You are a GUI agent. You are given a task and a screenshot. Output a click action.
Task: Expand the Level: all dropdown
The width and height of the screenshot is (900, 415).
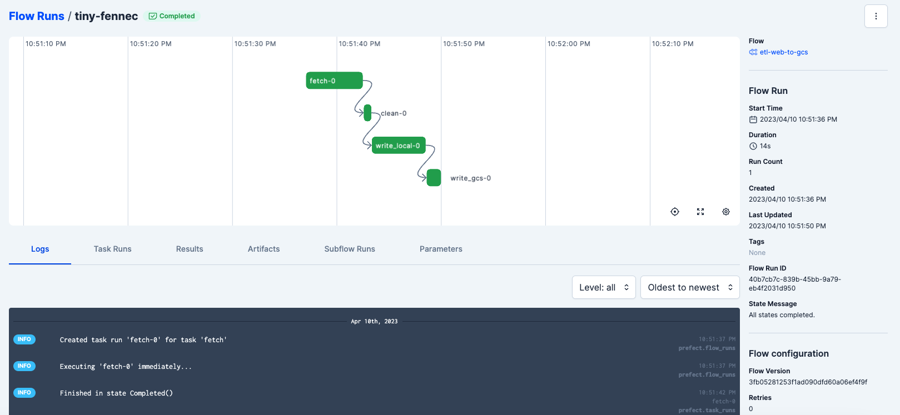coord(604,287)
